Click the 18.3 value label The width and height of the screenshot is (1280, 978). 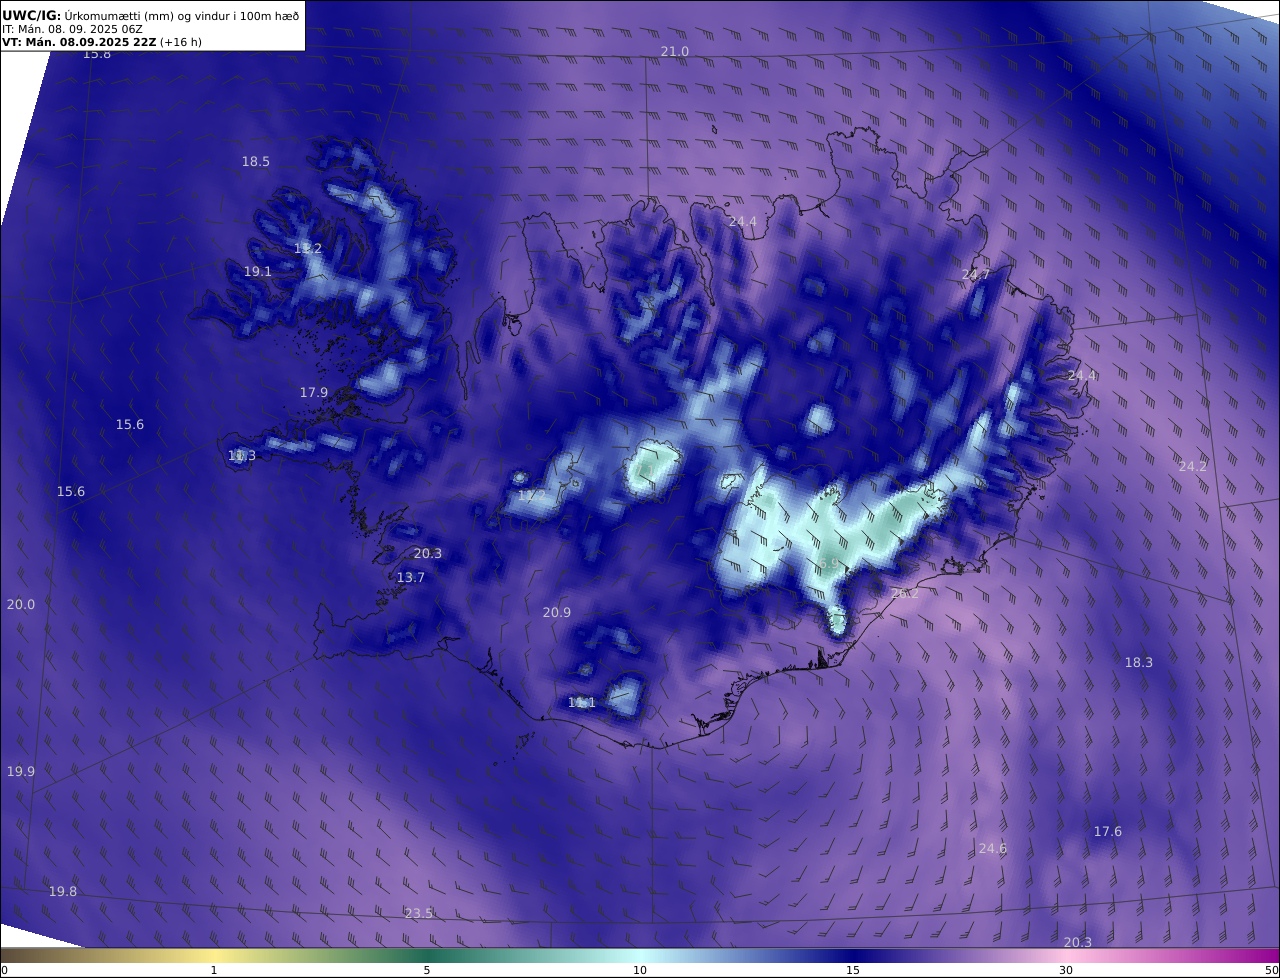click(1139, 662)
